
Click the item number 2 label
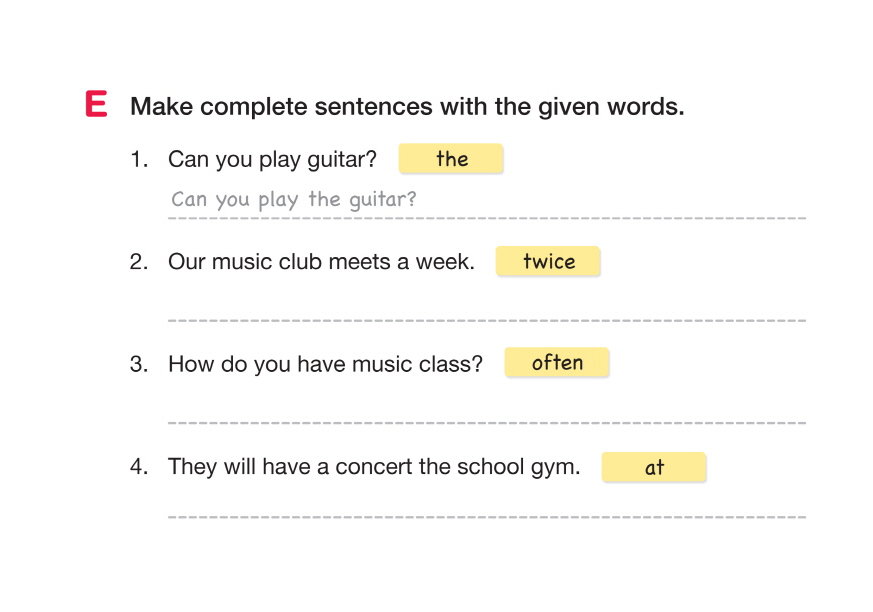[138, 262]
